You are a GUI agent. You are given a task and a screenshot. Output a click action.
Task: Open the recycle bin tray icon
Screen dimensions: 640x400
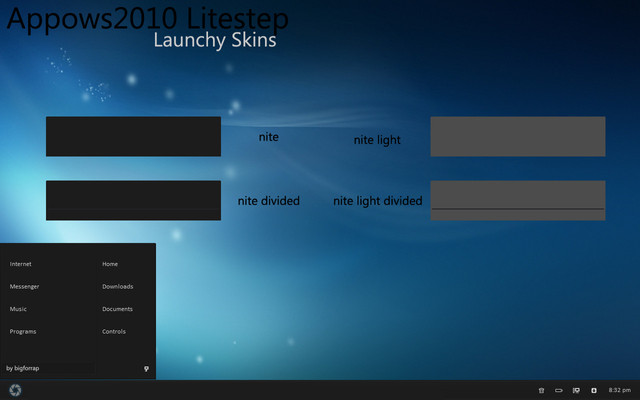coord(541,391)
